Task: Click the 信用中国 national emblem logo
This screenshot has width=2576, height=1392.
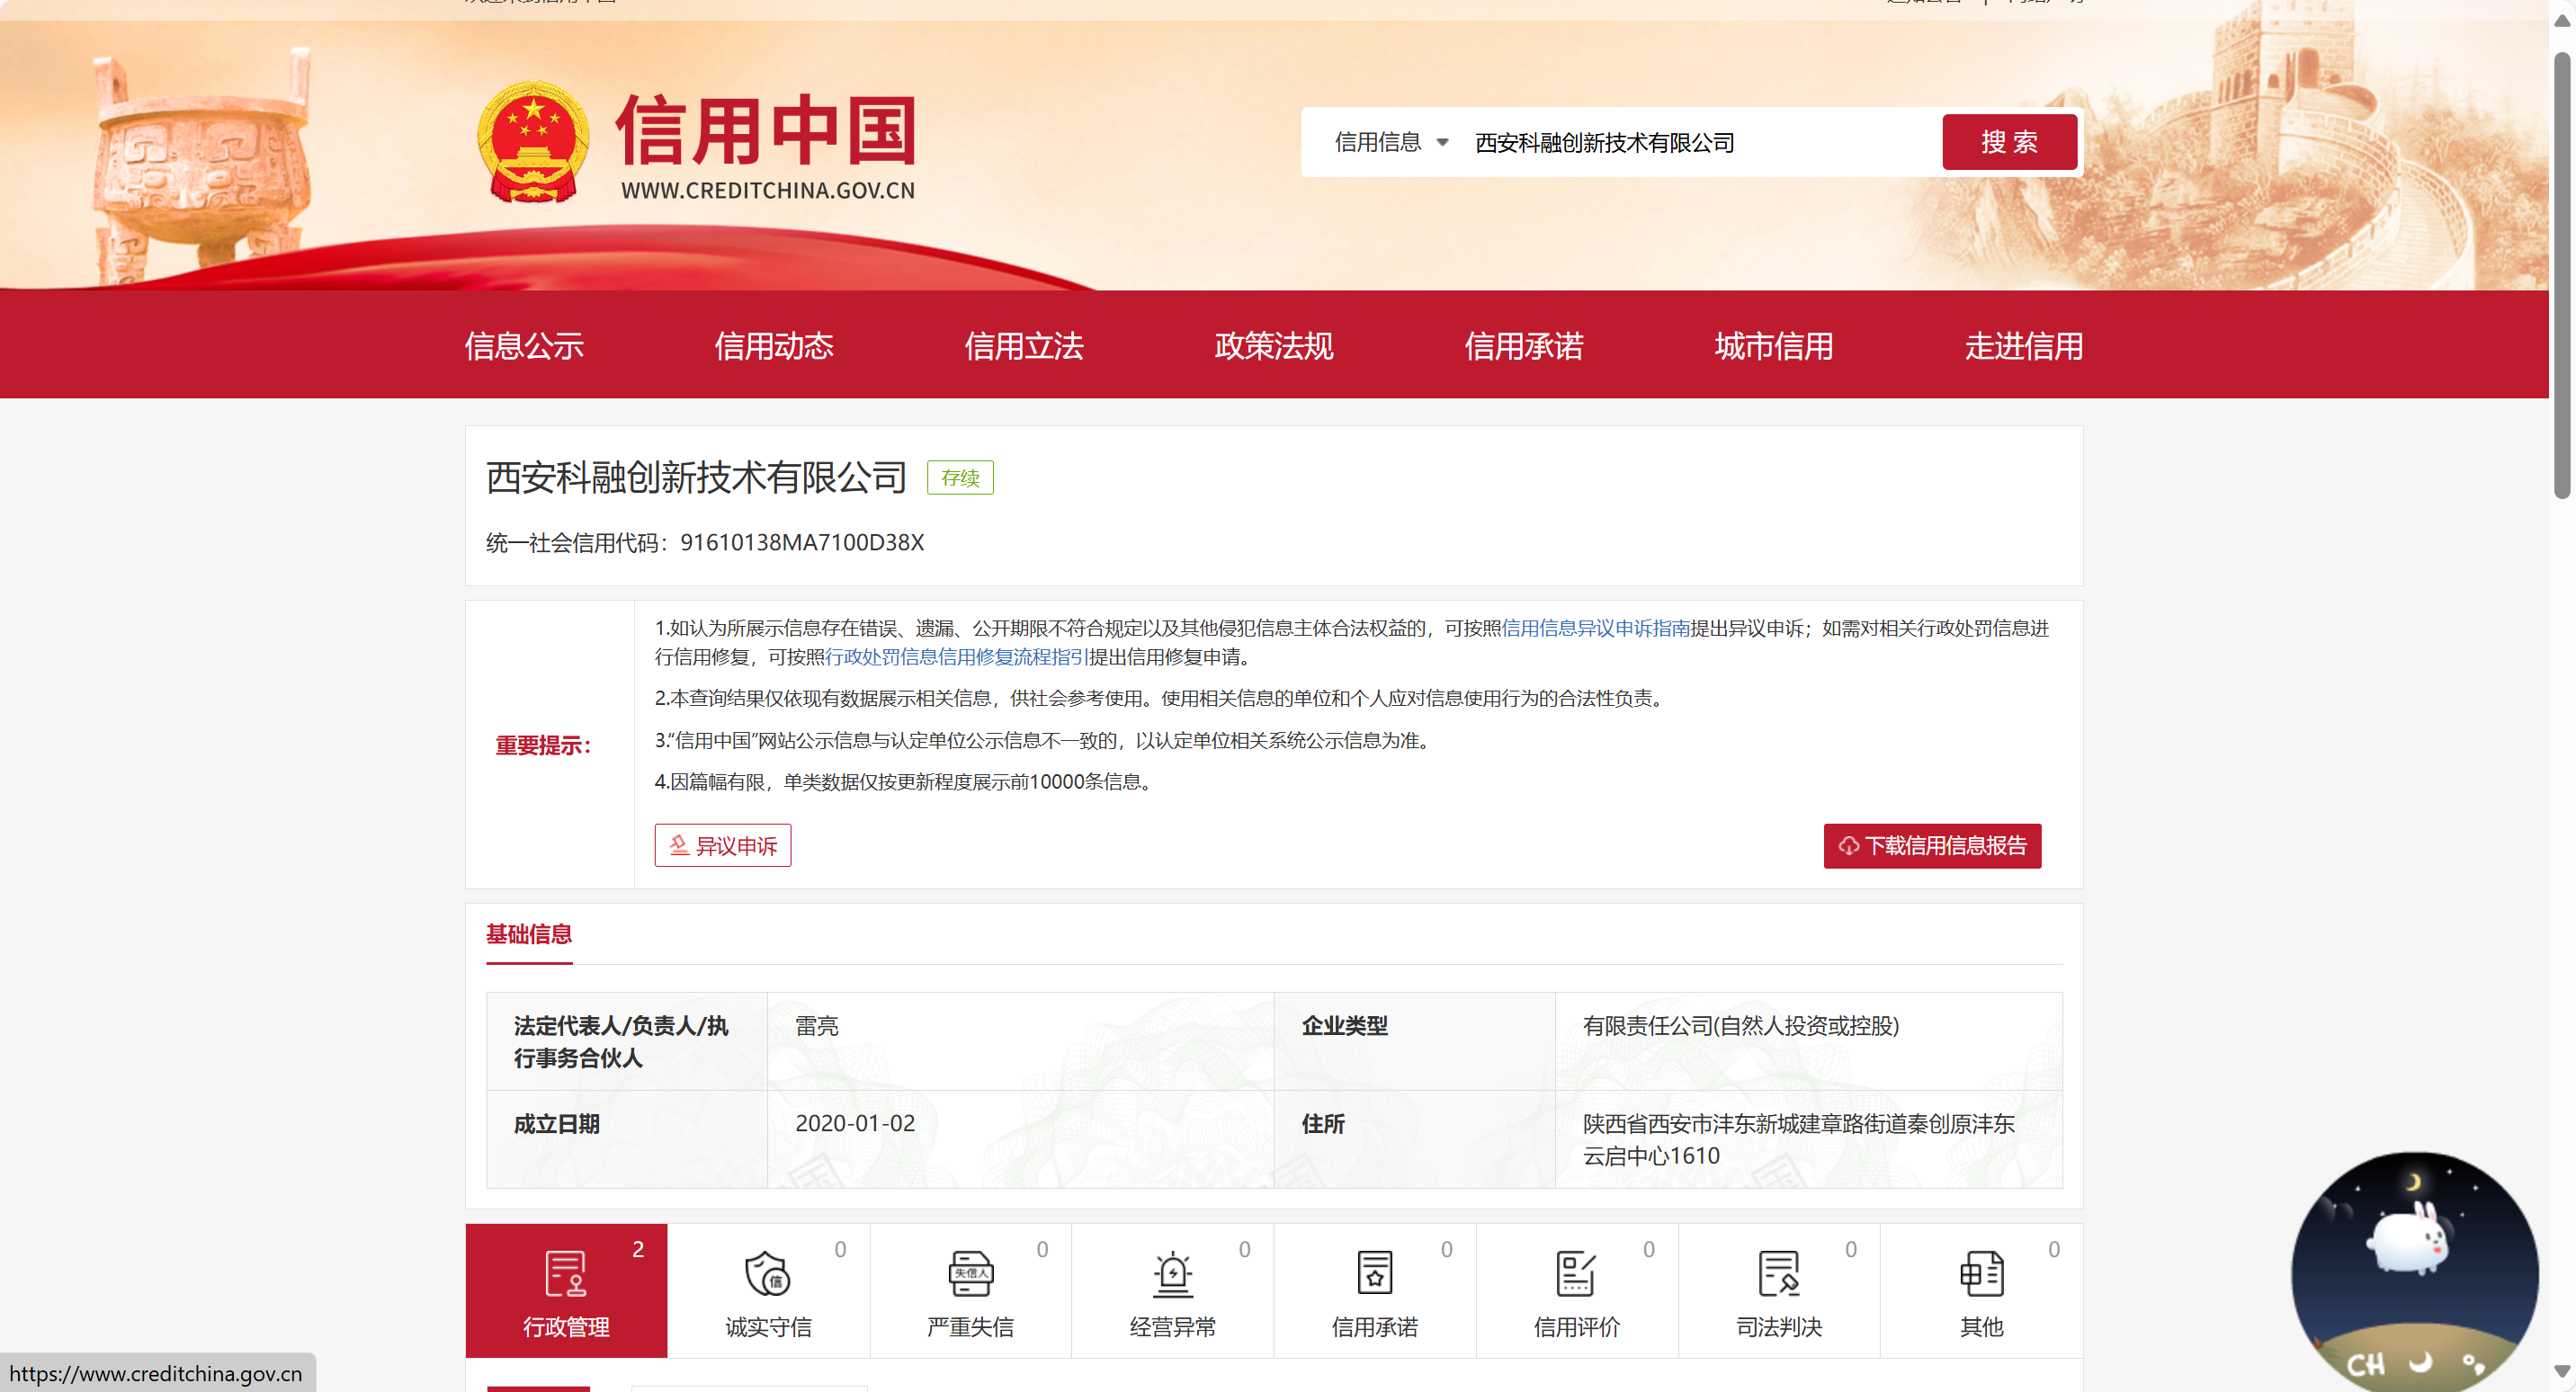Action: 533,142
